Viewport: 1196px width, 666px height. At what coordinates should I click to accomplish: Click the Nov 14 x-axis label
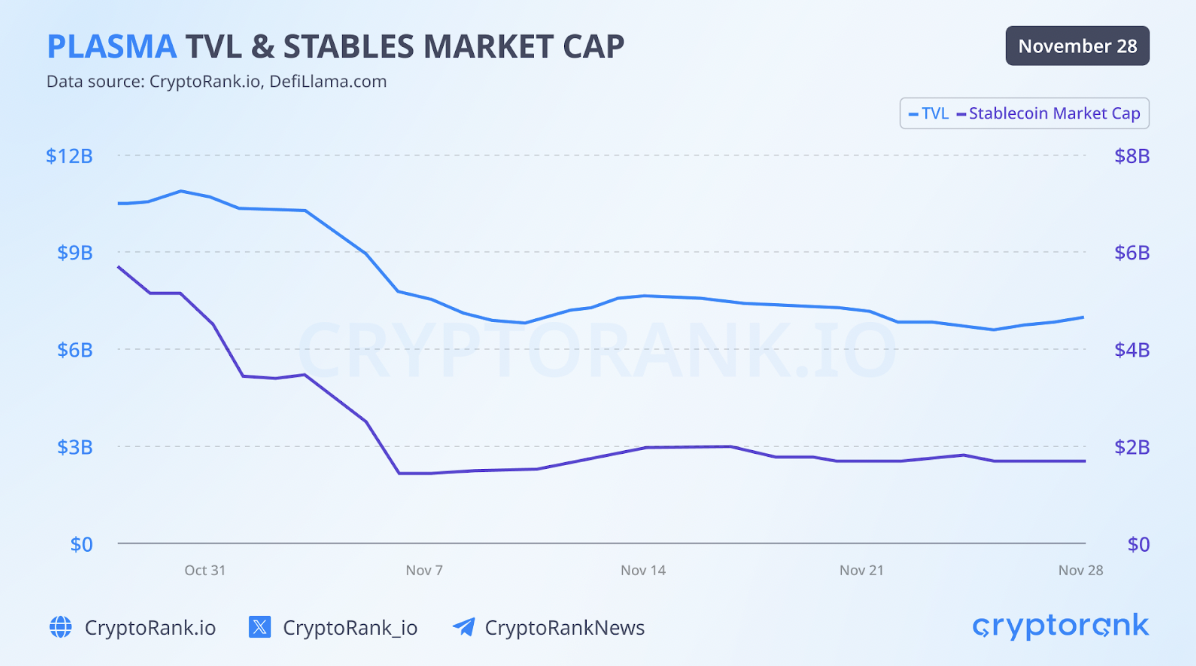pyautogui.click(x=643, y=570)
